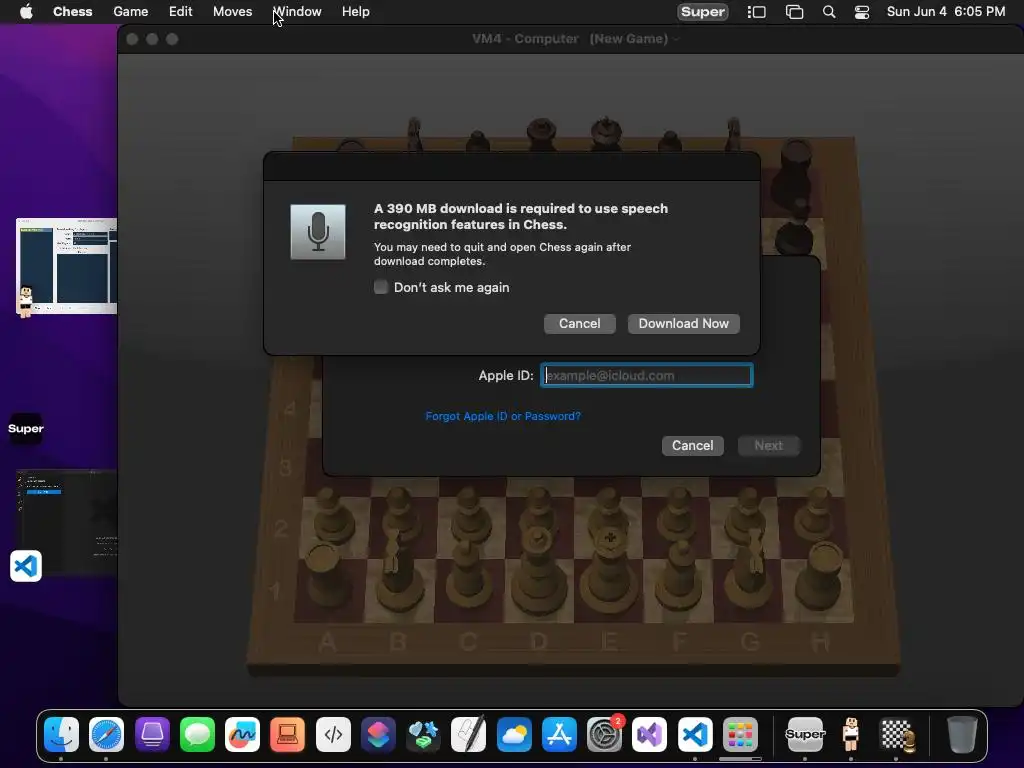Open Freeform from the Dock
This screenshot has width=1024, height=768.
(242, 735)
